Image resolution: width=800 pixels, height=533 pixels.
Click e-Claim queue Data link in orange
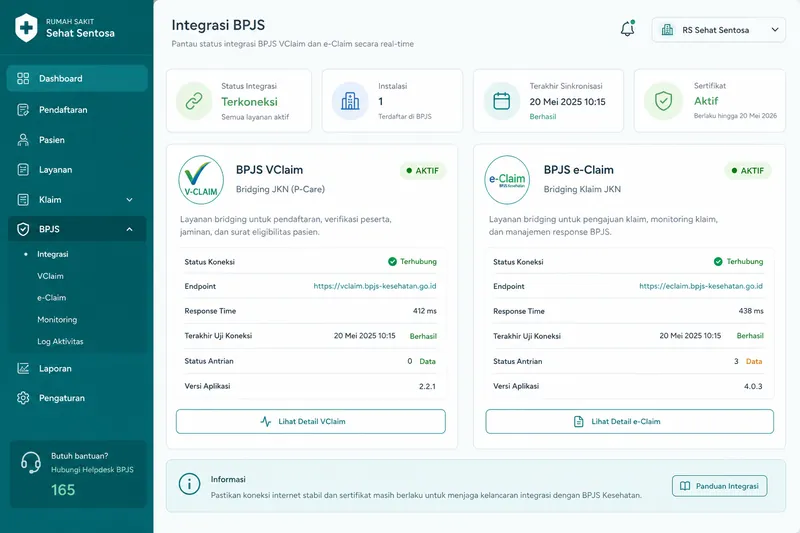click(x=754, y=361)
